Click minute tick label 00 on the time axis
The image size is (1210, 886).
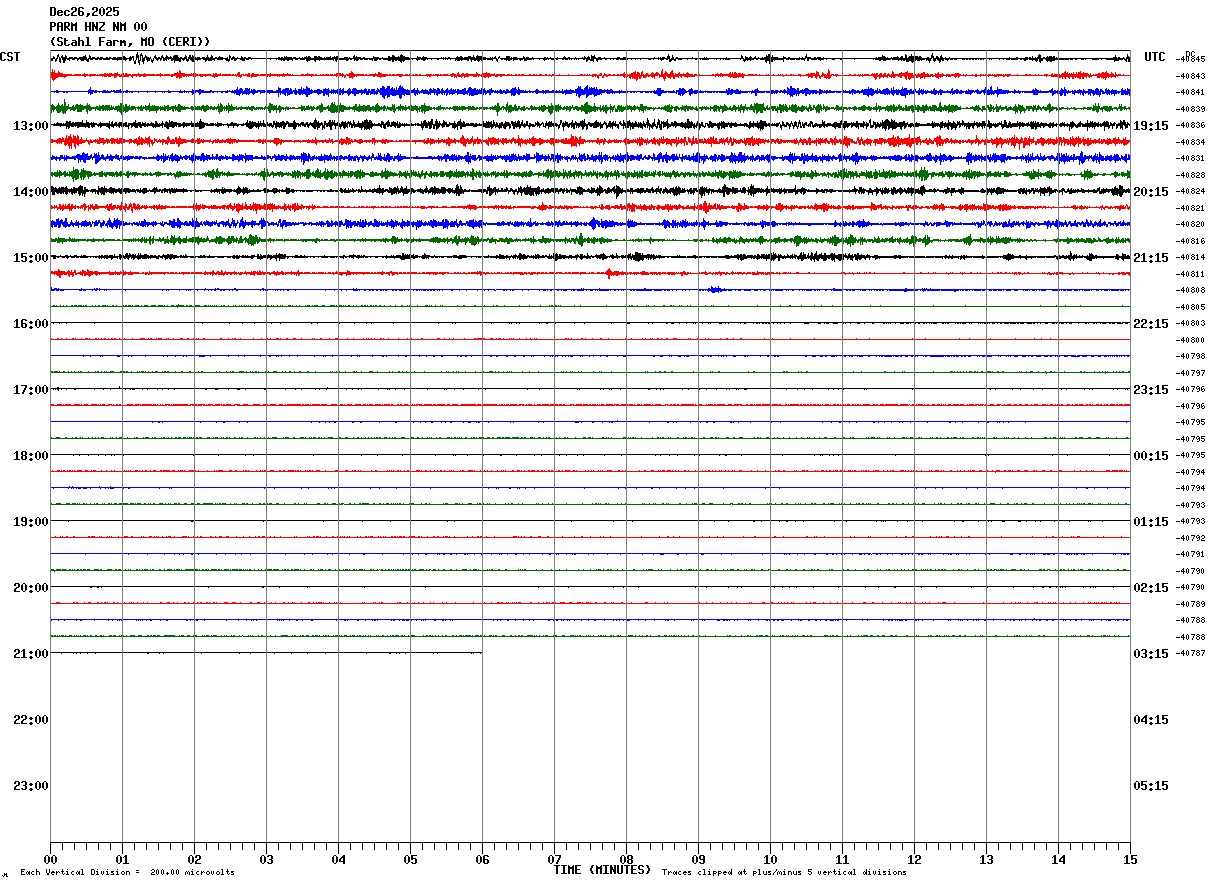point(50,860)
